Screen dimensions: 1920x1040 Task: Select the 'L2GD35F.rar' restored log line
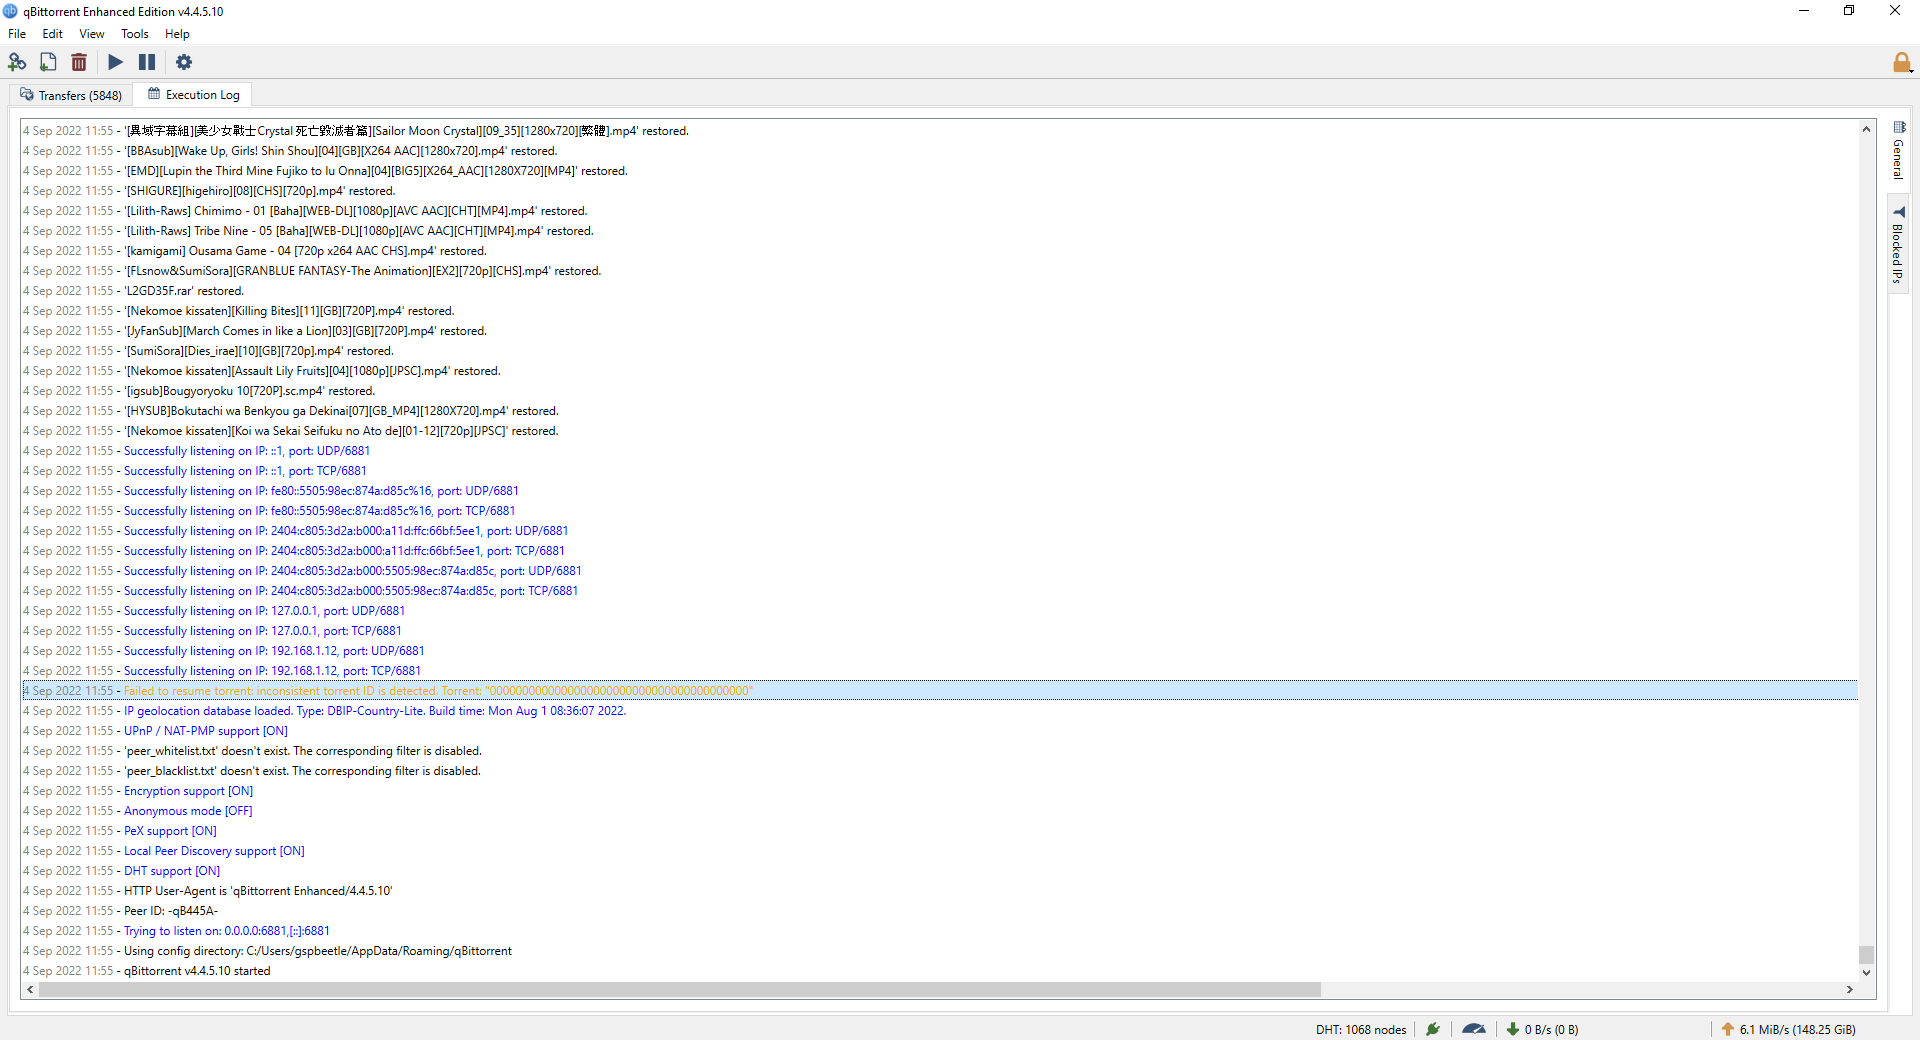pos(939,291)
